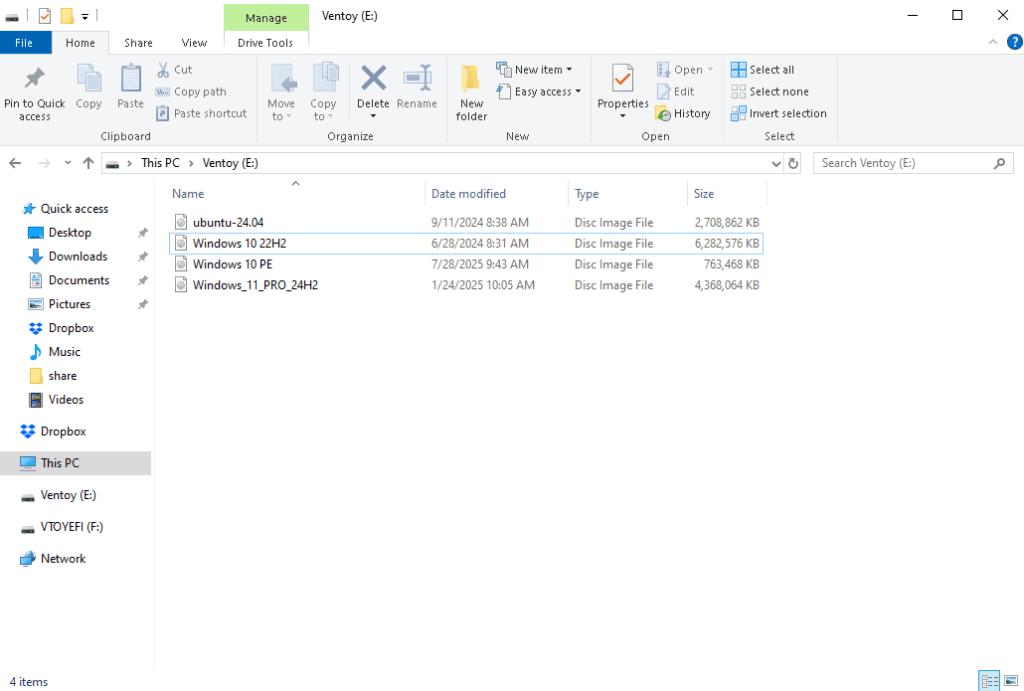Switch to Details view layout
Image resolution: width=1024 pixels, height=691 pixels.
coord(989,681)
